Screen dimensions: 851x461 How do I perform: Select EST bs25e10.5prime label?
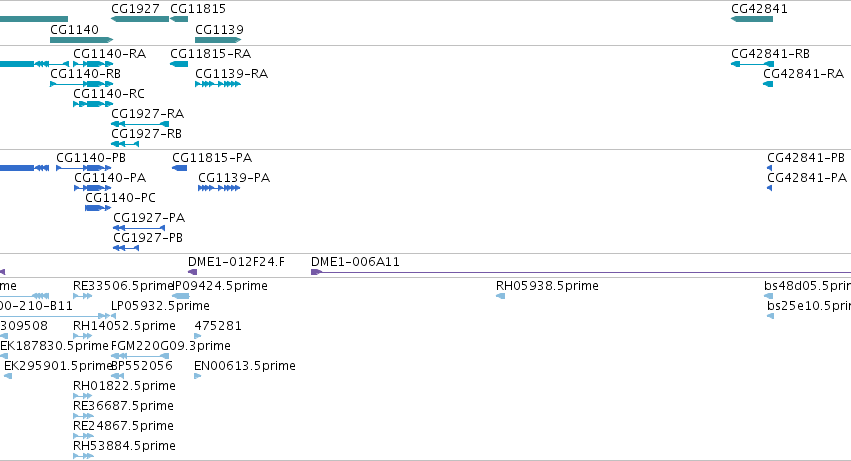tap(809, 306)
